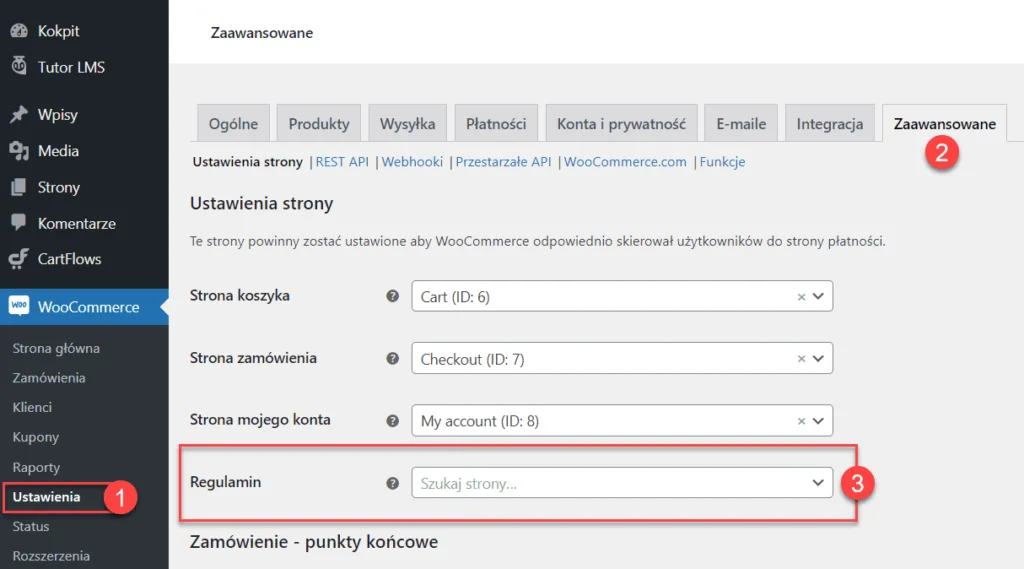The image size is (1024, 569).
Task: Click the My account (ID: 8) select field
Action: pyautogui.click(x=622, y=421)
